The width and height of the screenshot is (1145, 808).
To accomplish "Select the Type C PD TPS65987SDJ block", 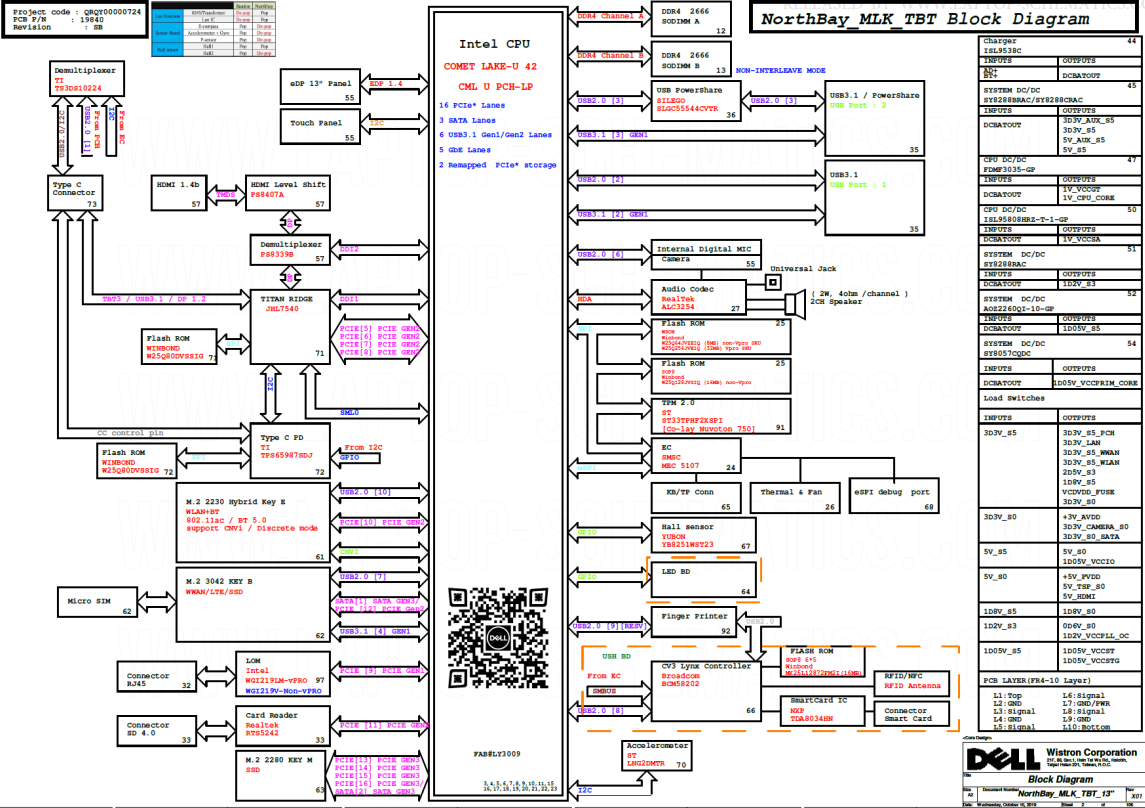I will 290,451.
